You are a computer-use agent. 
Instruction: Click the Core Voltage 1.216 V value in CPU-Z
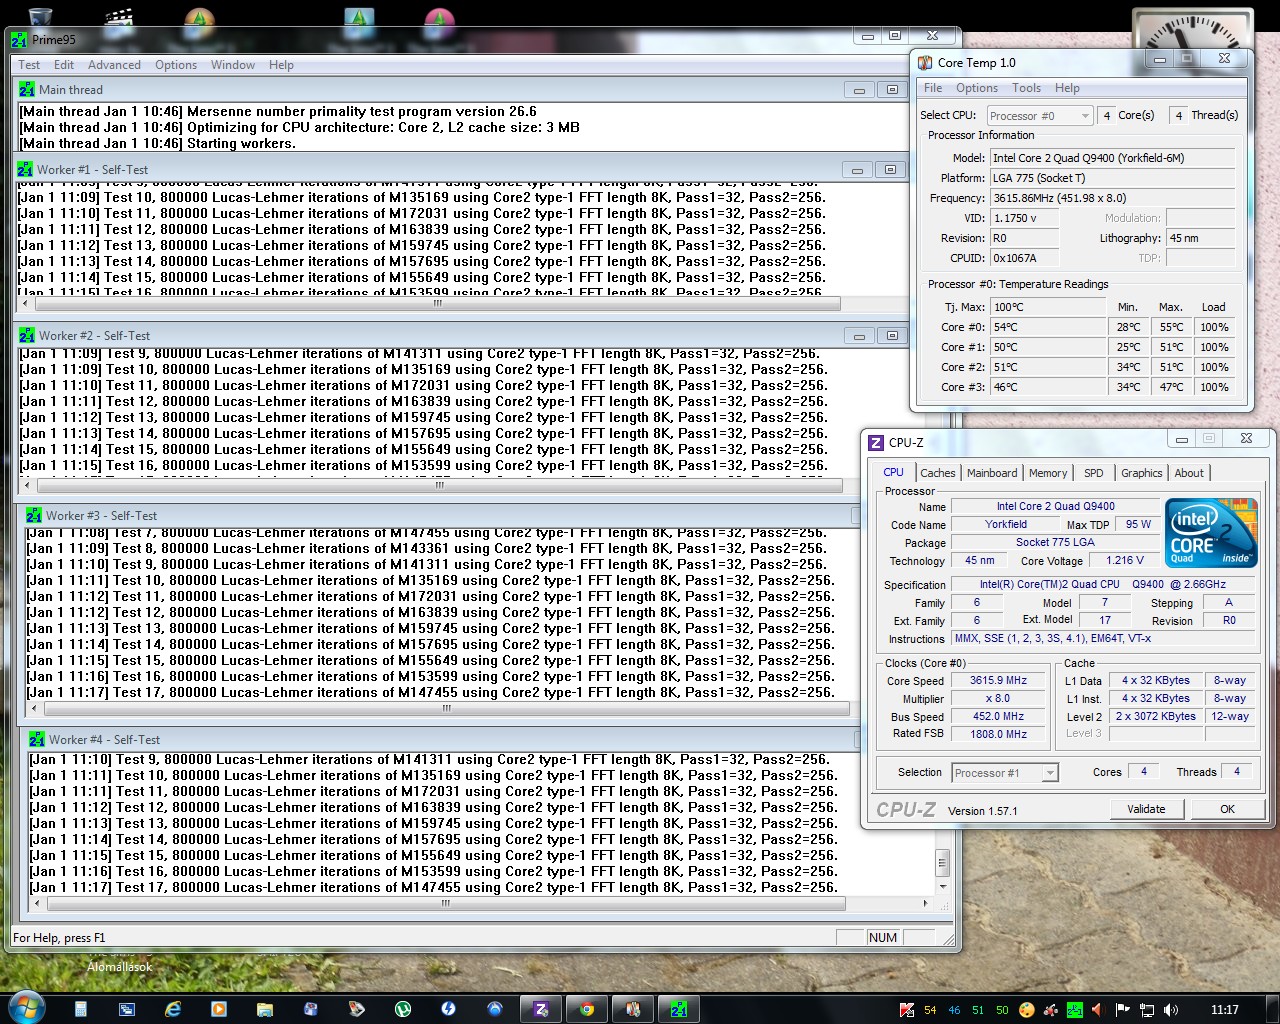point(1125,560)
